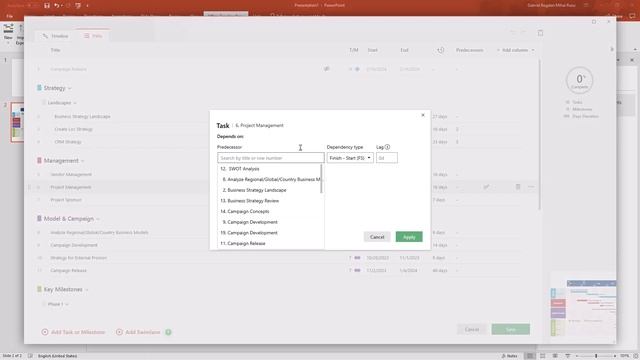The width and height of the screenshot is (640, 360).
Task: Cancel the Task dependency dialog
Action: 377,237
